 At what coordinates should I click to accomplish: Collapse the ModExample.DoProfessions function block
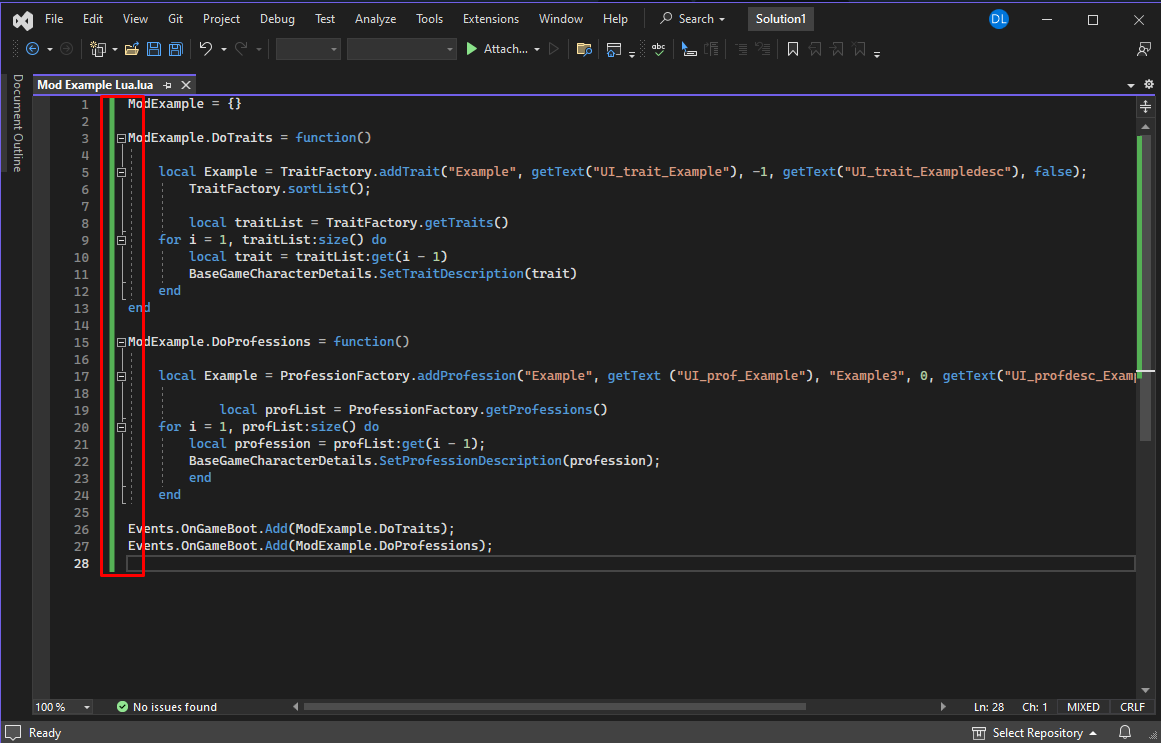pos(121,342)
